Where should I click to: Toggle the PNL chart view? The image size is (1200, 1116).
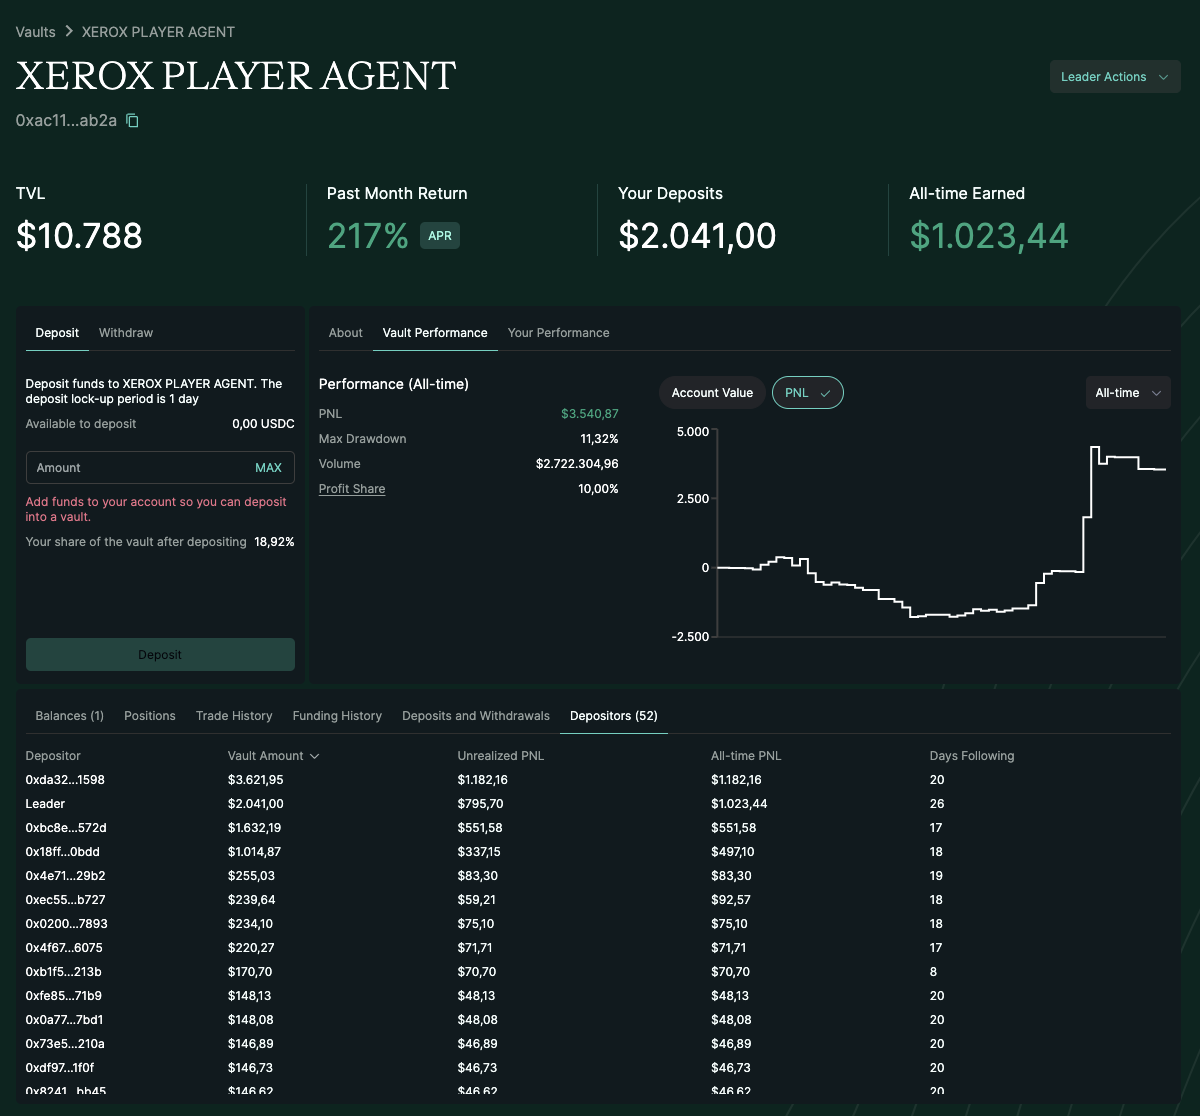tap(807, 393)
